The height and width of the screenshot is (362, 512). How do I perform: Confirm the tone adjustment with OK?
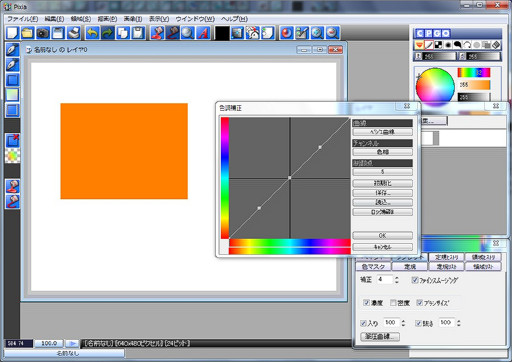tap(382, 235)
